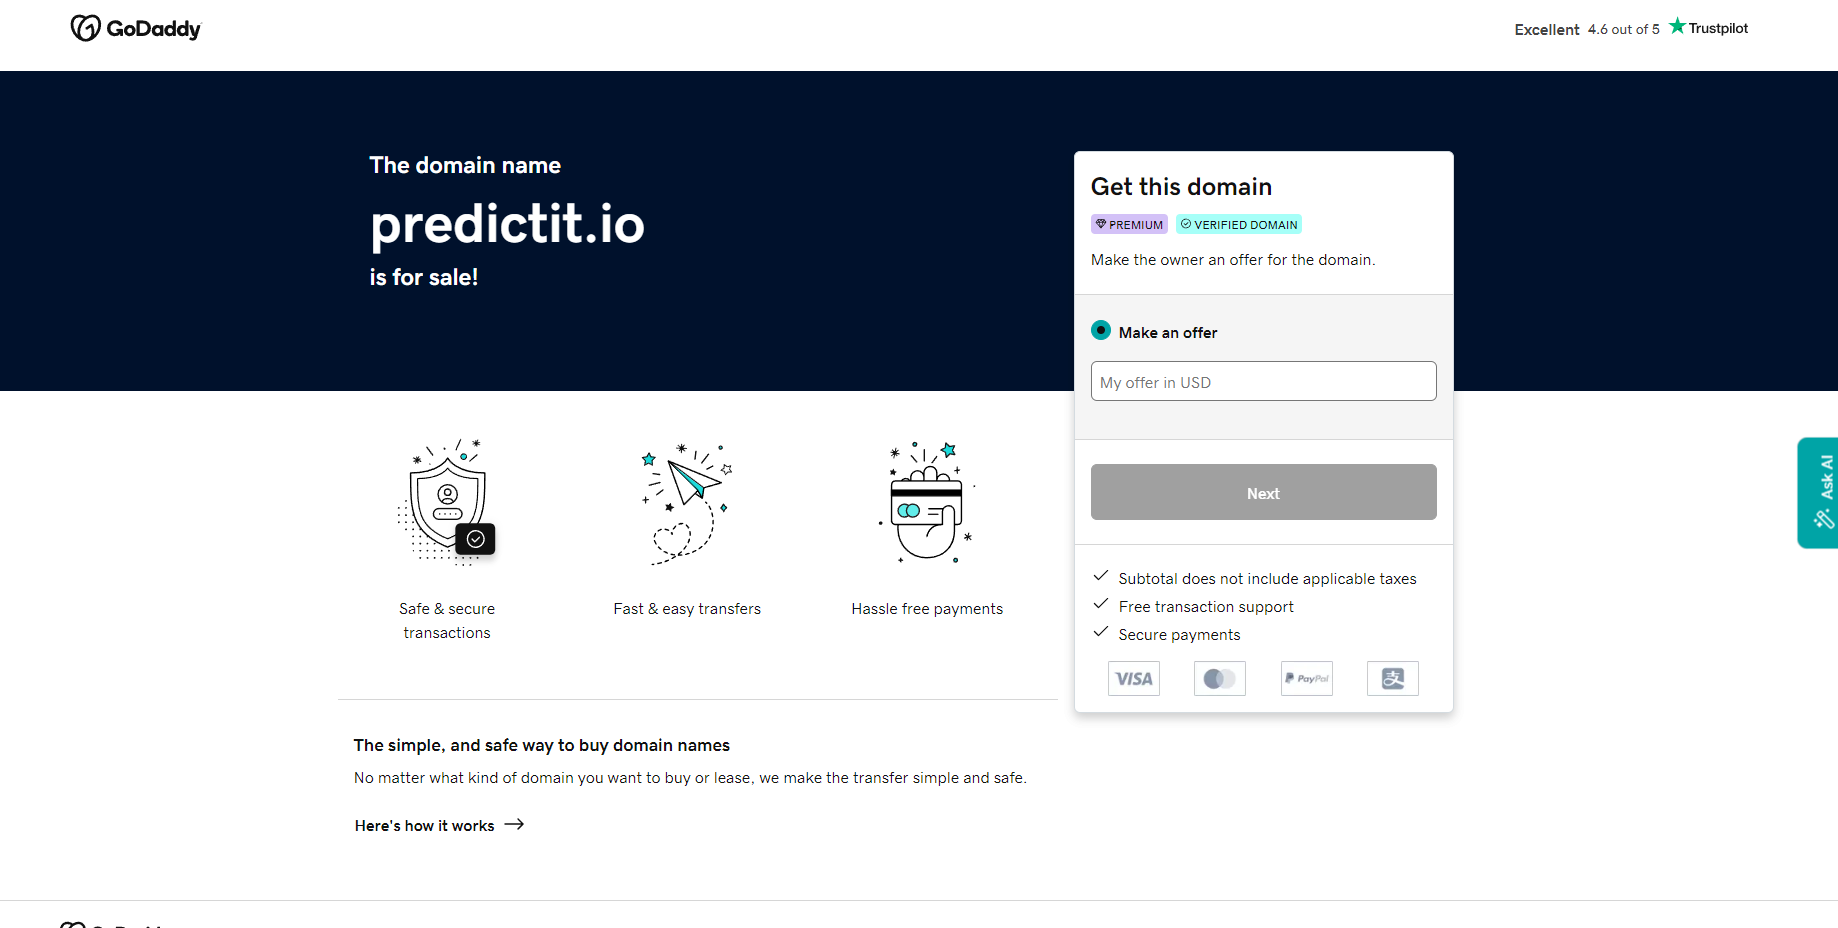The width and height of the screenshot is (1838, 928).
Task: Click the GoDaddy logo in header
Action: click(136, 28)
